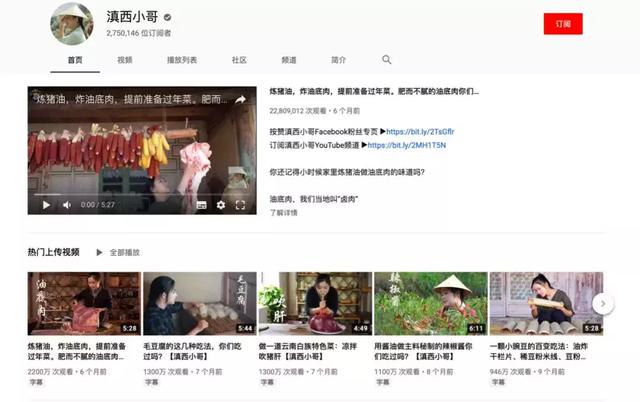Click title 一颗小豌豆的百变吃法

tap(539, 351)
